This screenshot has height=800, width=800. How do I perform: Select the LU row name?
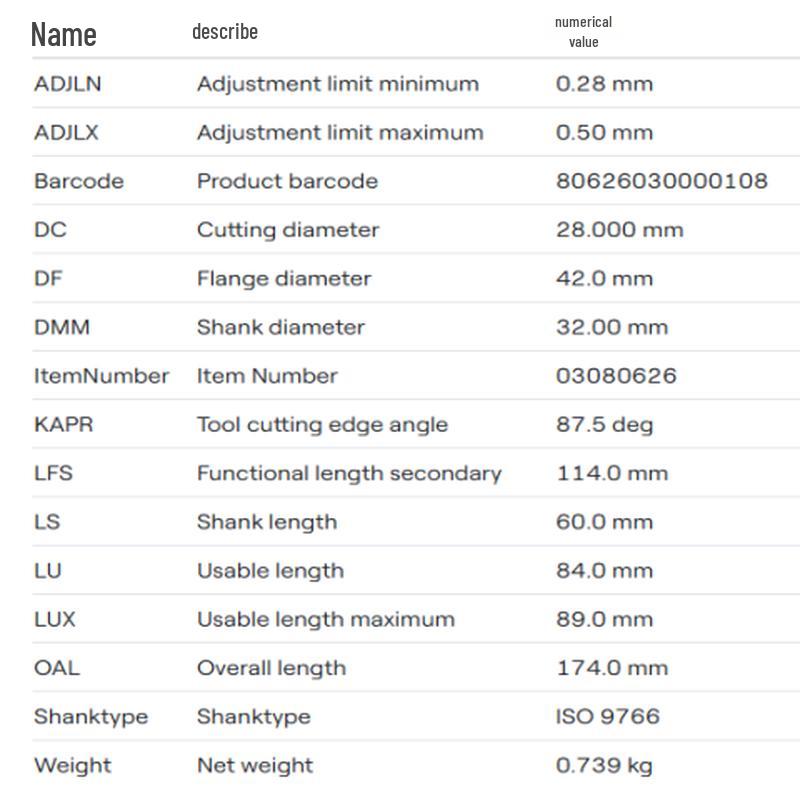[x=48, y=570]
